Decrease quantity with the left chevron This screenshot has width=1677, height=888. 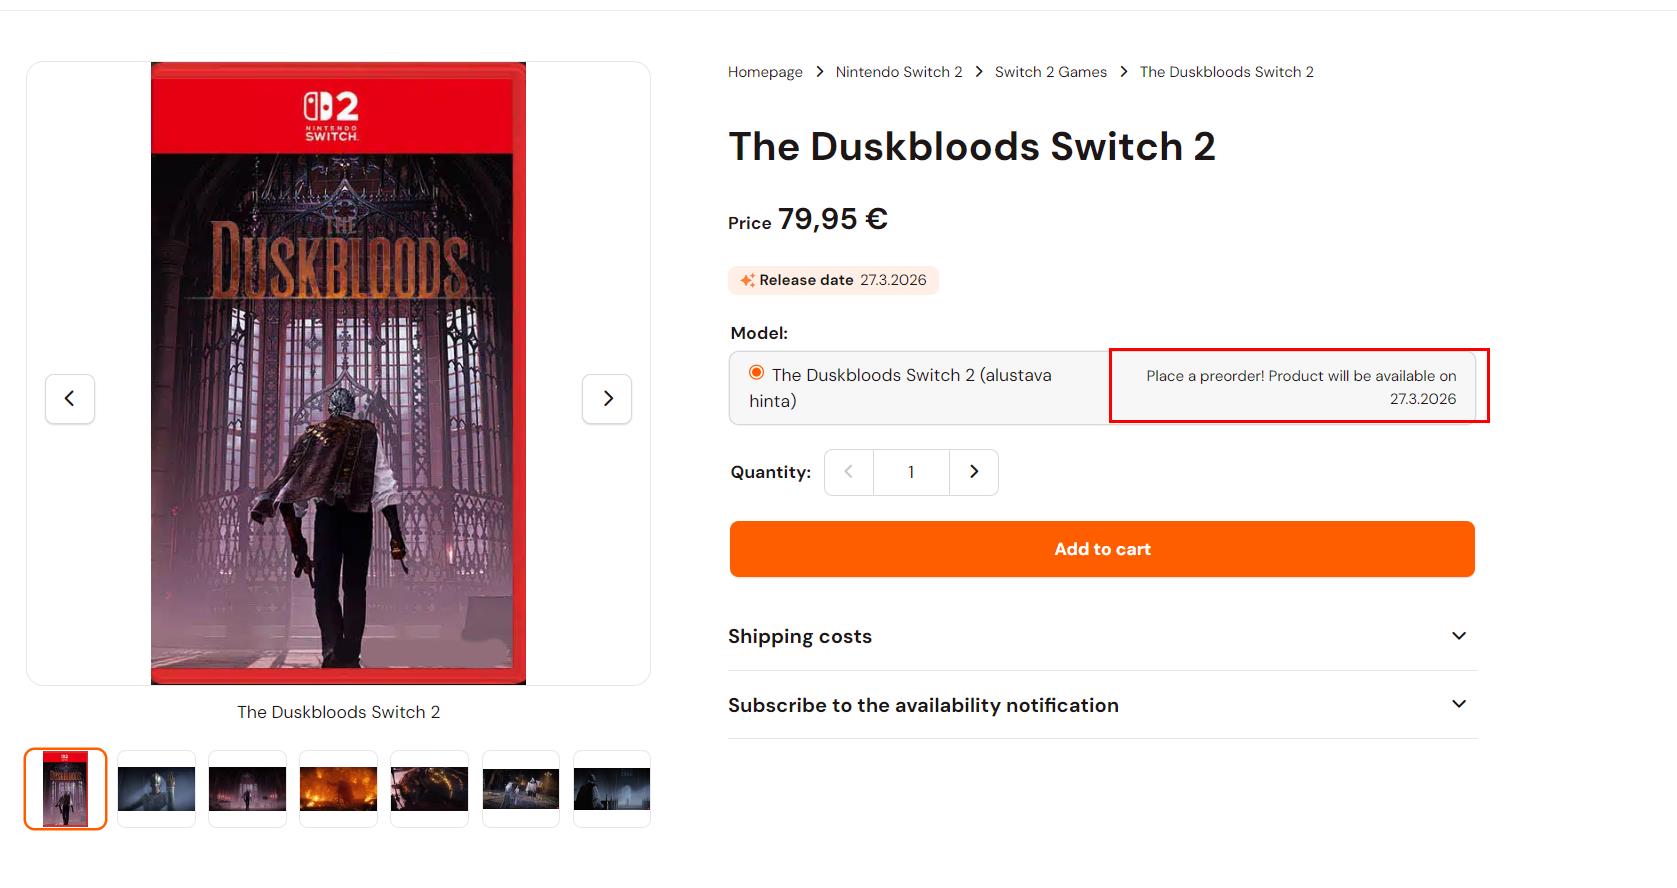(849, 472)
